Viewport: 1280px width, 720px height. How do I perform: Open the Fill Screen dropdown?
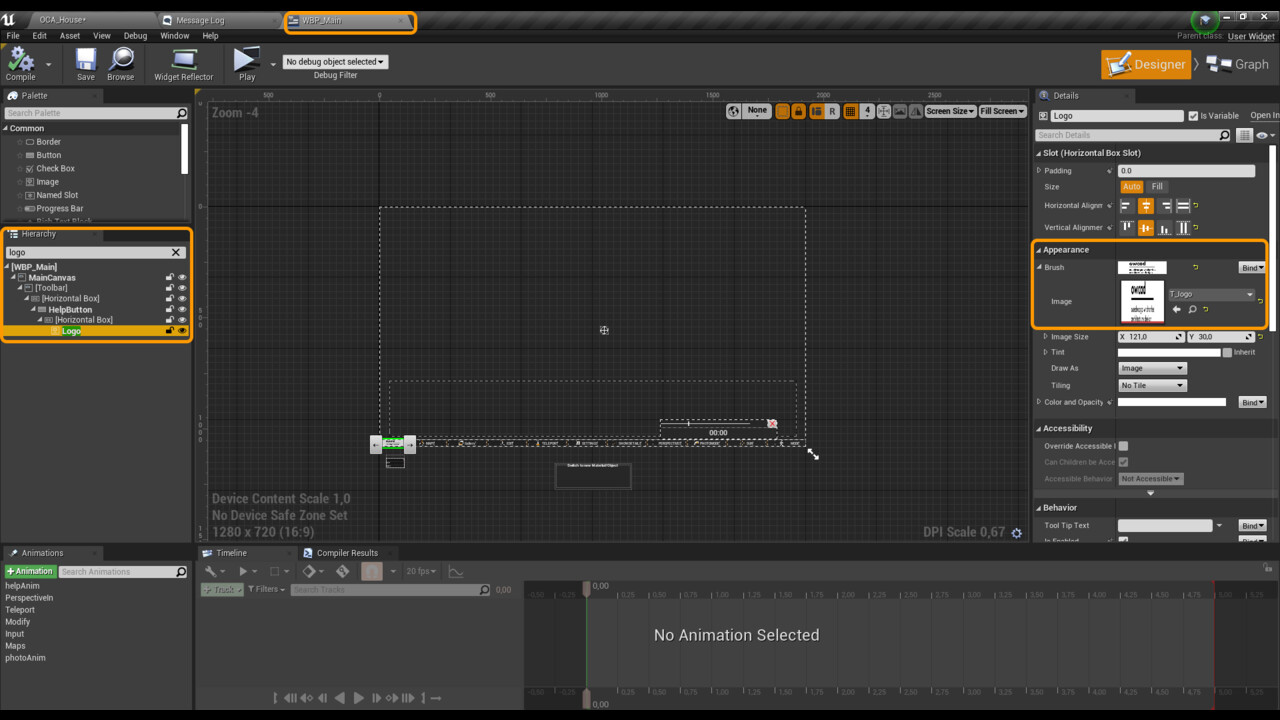(x=1002, y=111)
